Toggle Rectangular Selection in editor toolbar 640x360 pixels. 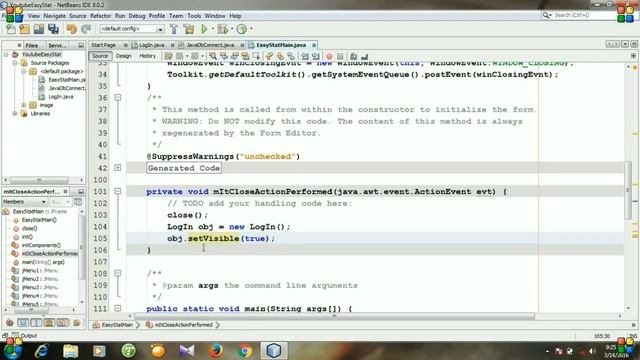[x=256, y=56]
